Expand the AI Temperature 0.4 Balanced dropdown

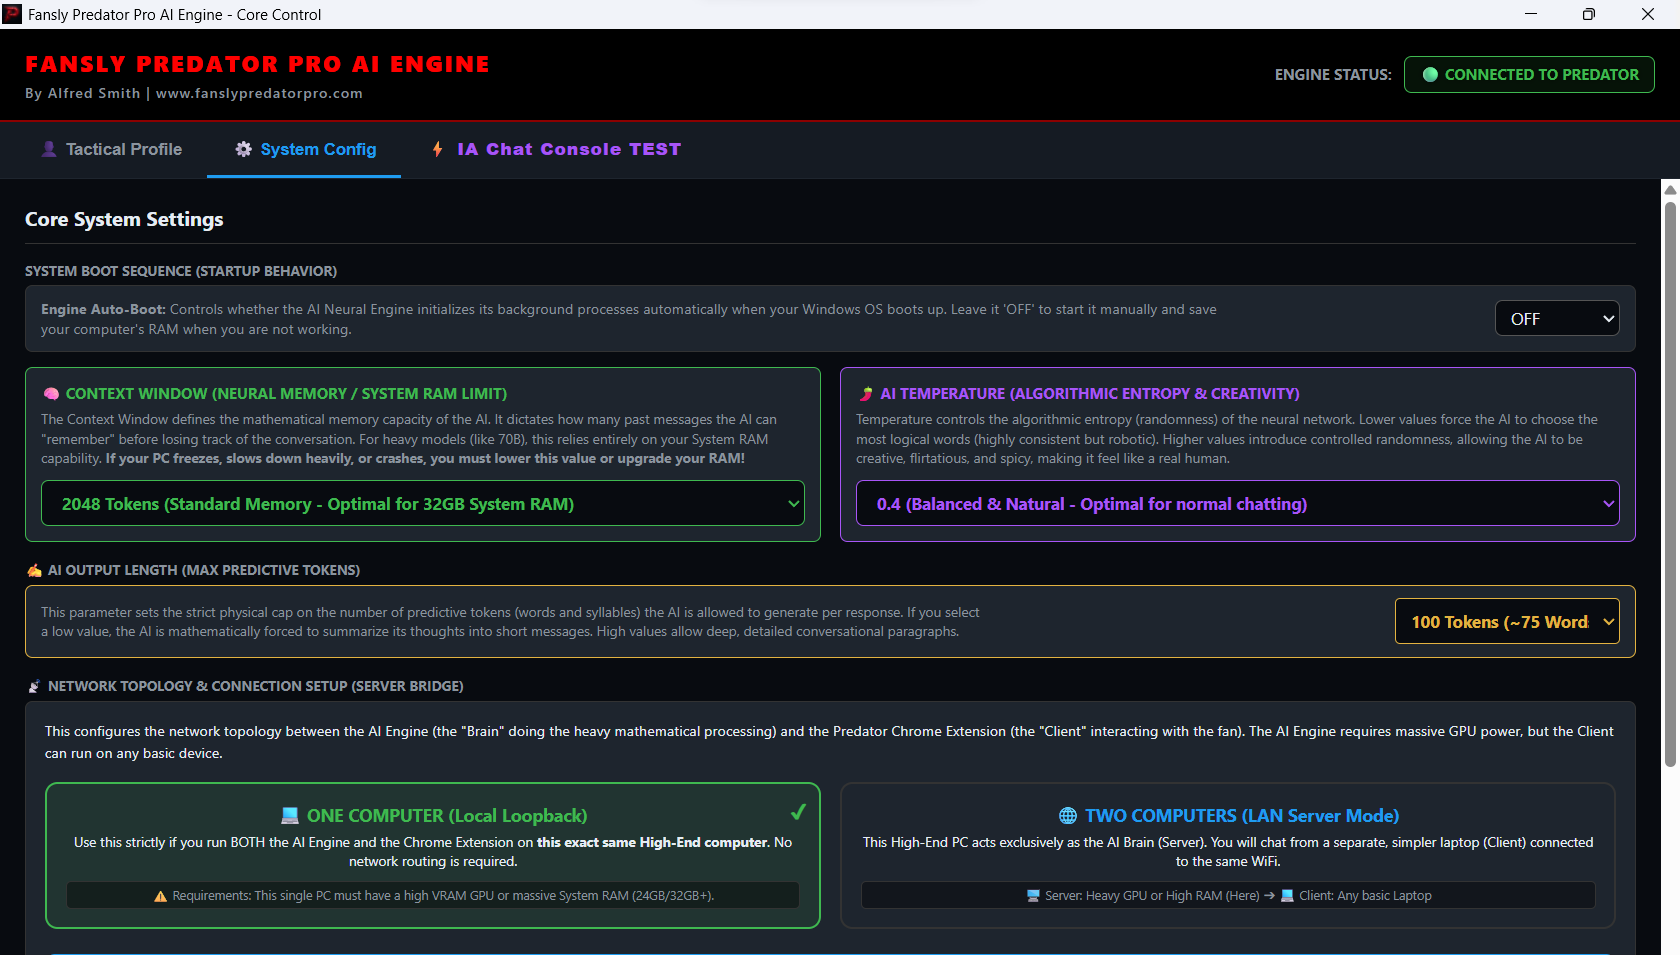[x=1237, y=504]
